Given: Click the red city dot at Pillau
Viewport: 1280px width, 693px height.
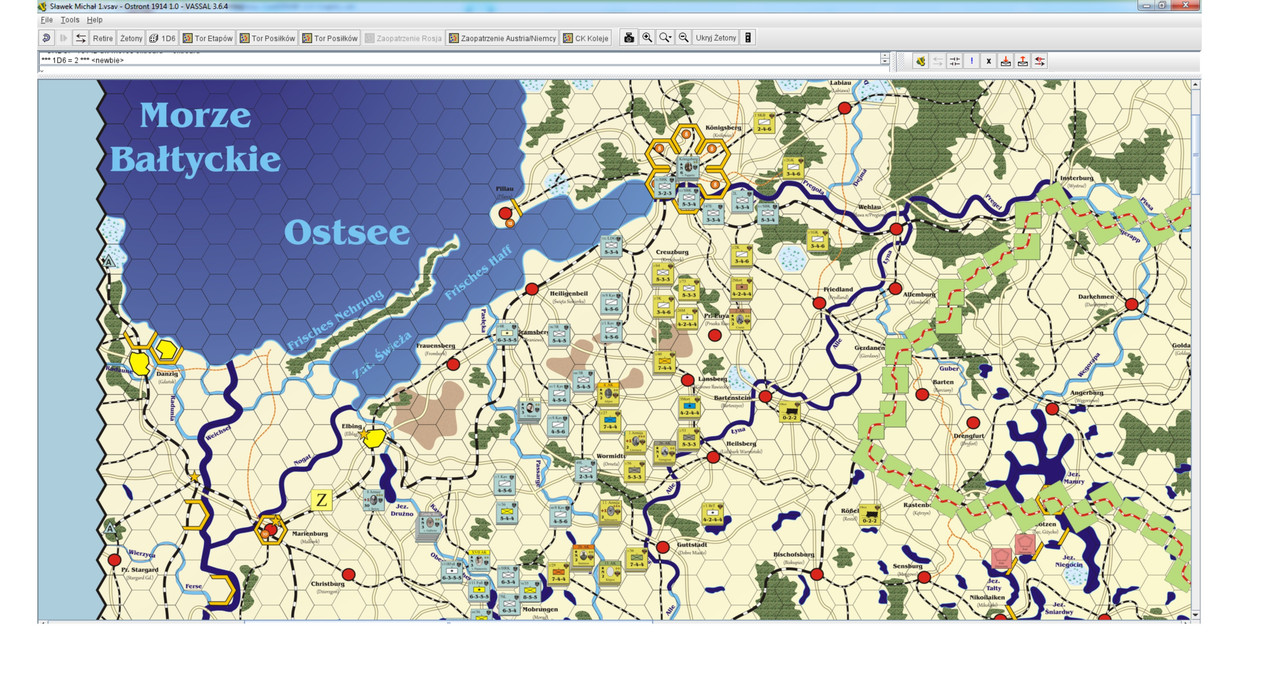Looking at the screenshot, I should [505, 213].
